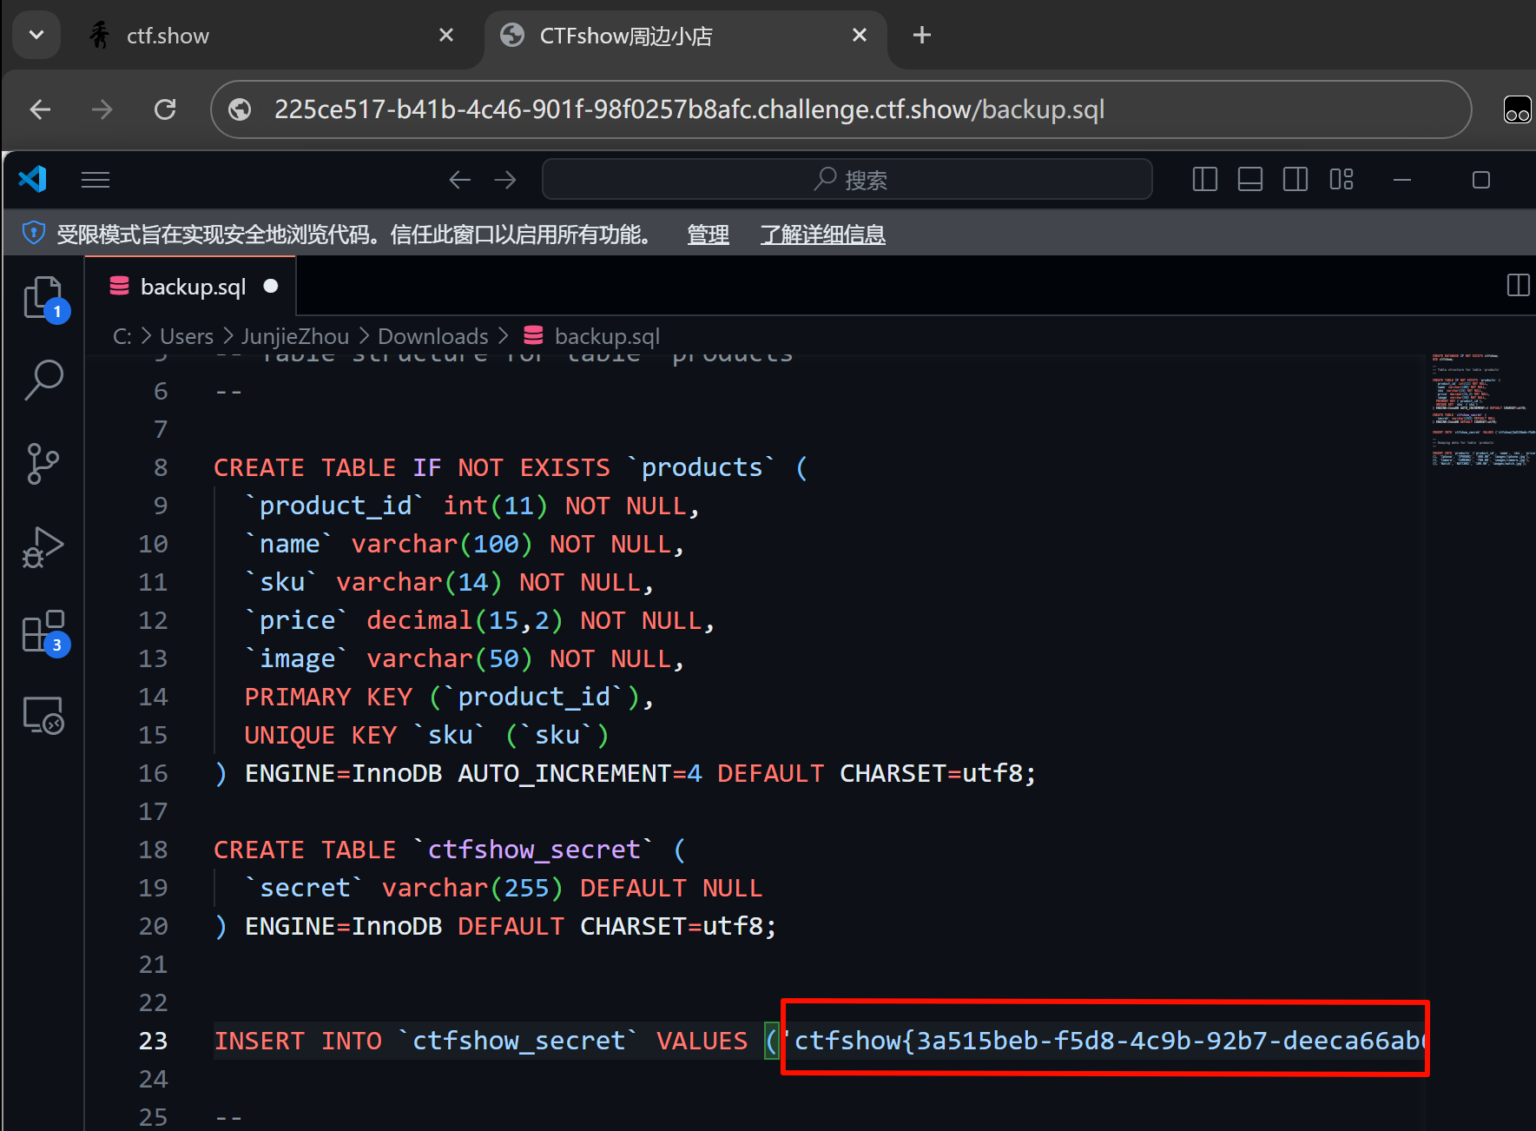Reload the current browser page
The width and height of the screenshot is (1536, 1131).
165,109
